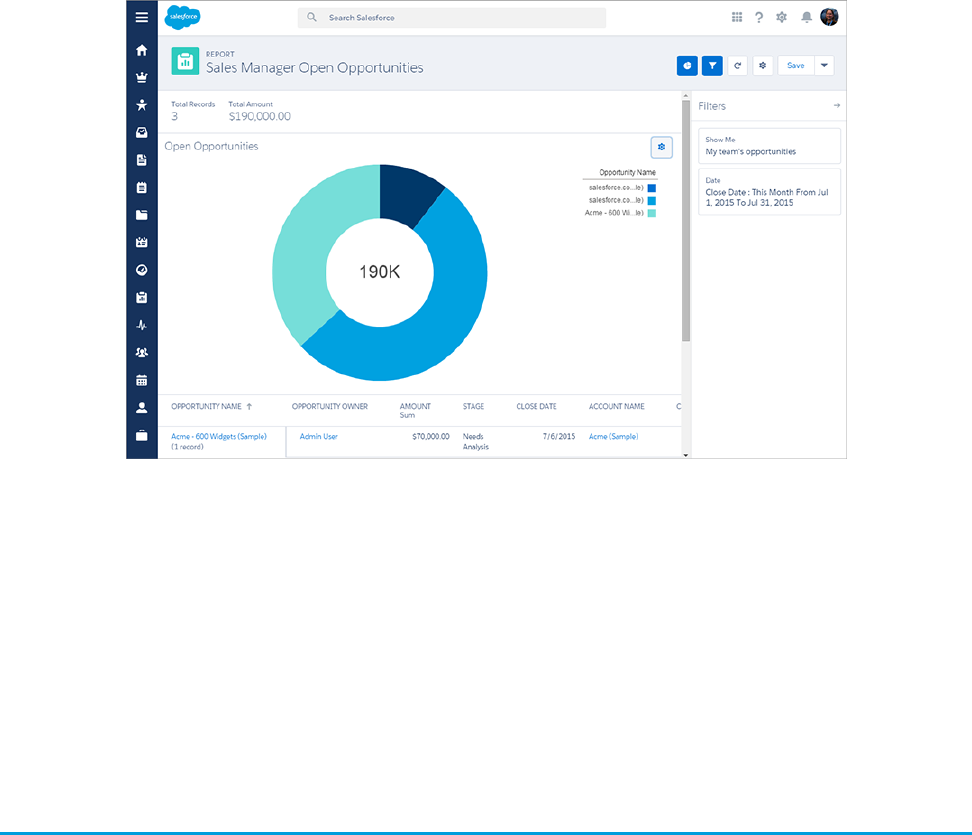
Task: Open Acme - 600 Widgets (Sample) link
Action: 219,436
